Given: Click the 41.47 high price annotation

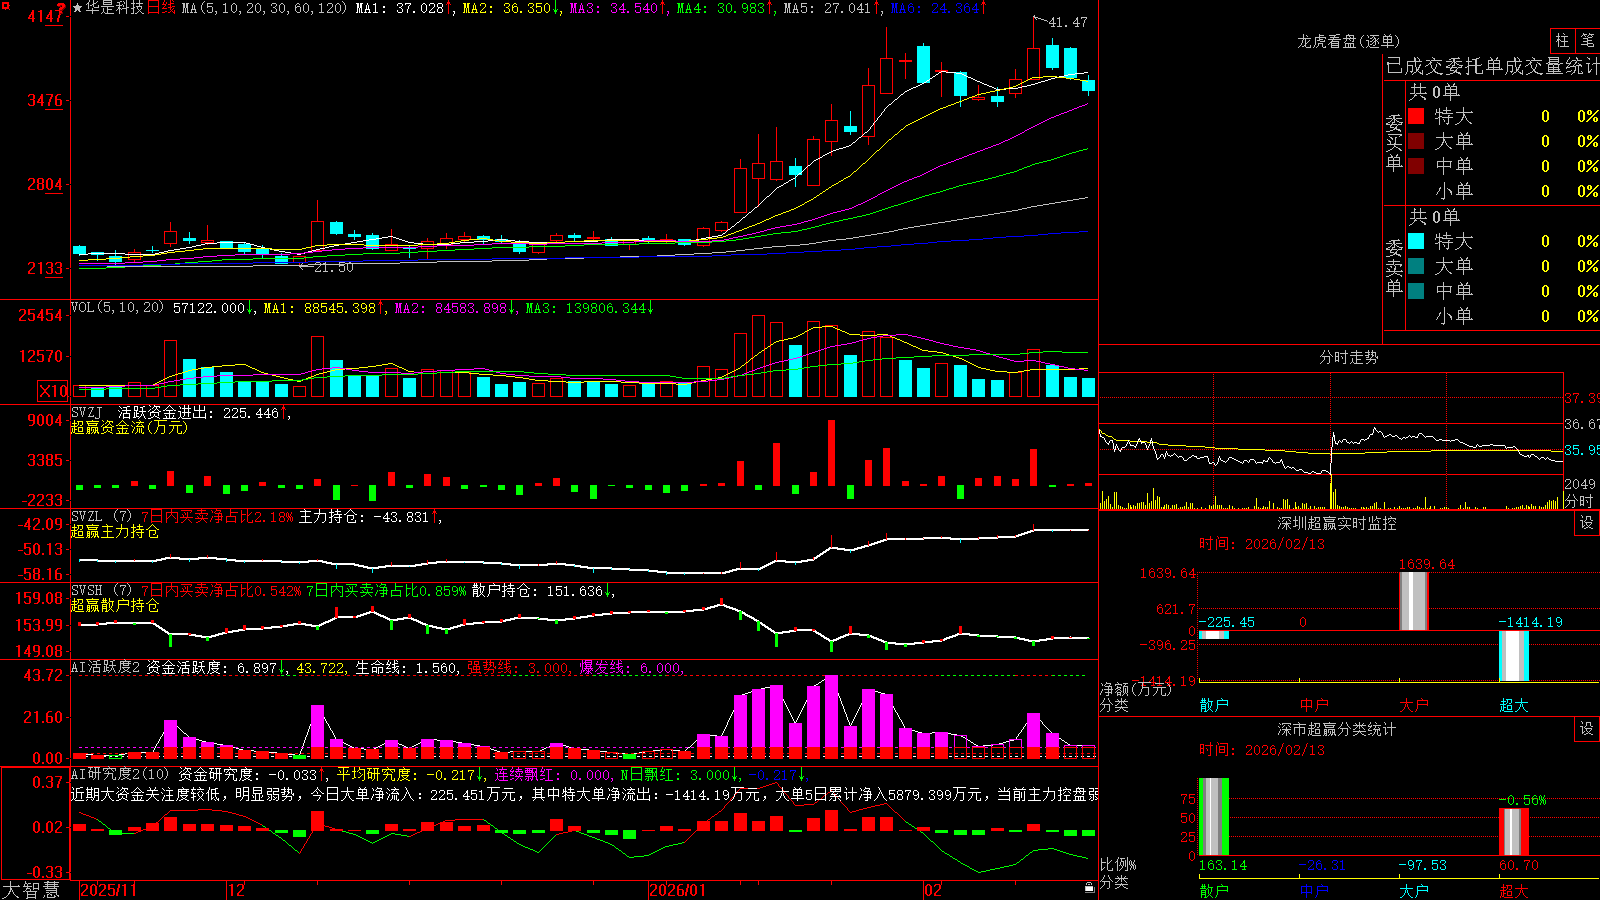Looking at the screenshot, I should 1067,22.
